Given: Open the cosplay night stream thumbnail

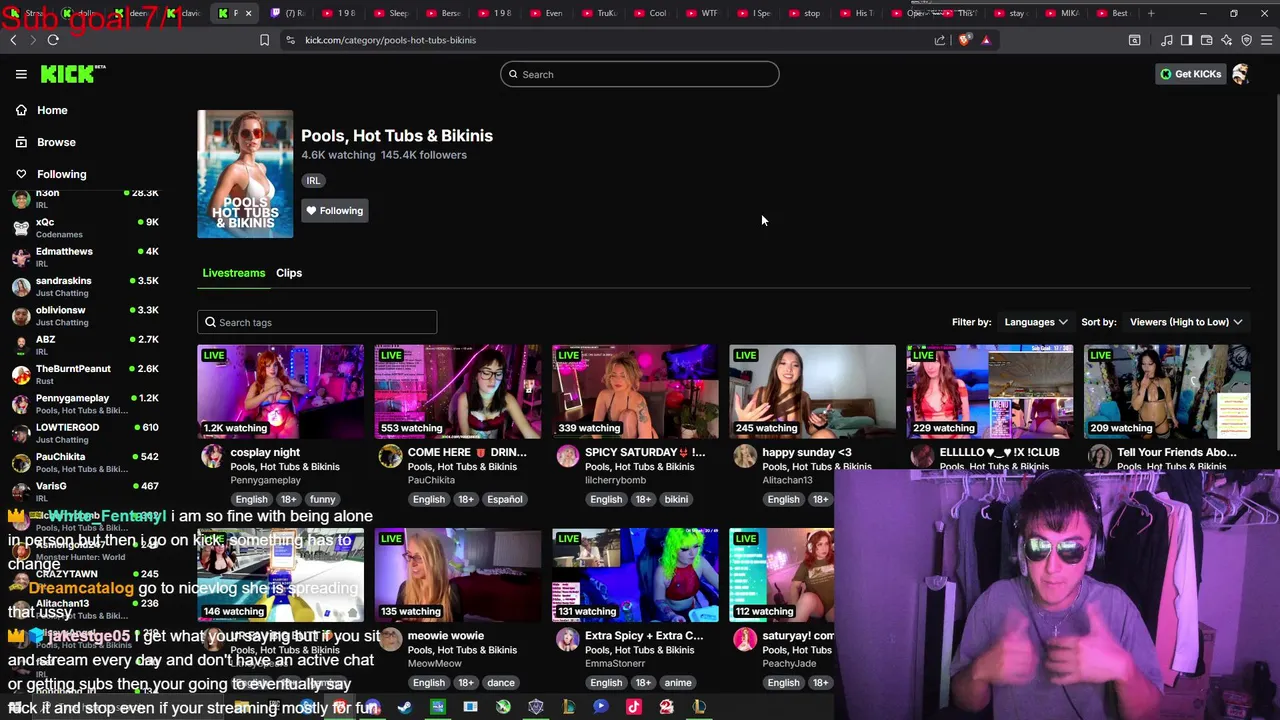Looking at the screenshot, I should click(281, 391).
